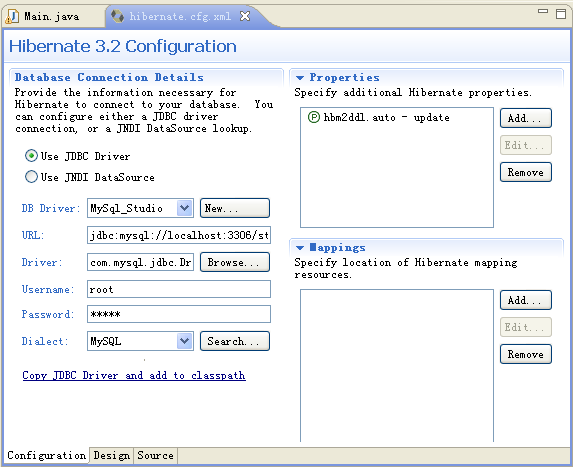This screenshot has height=467, width=573.
Task: Open the DB Driver dropdown
Action: pyautogui.click(x=185, y=208)
